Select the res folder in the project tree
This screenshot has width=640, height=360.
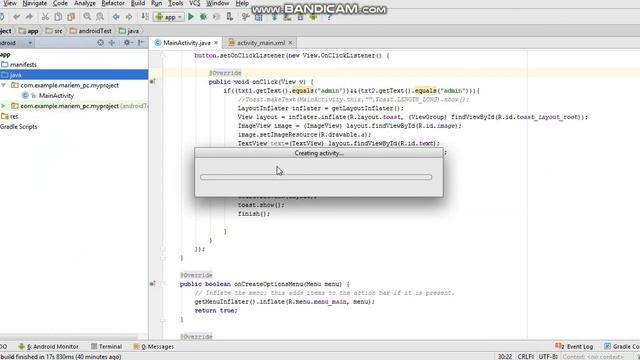(x=10, y=116)
